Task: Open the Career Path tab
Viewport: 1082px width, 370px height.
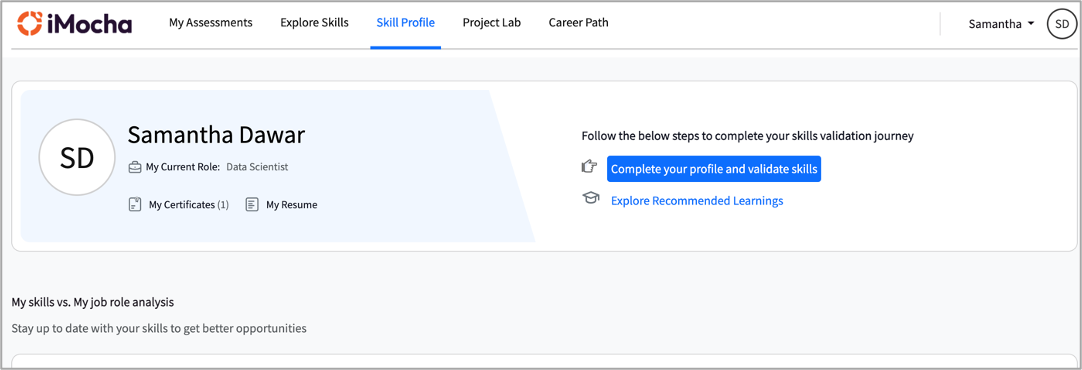Action: tap(578, 23)
